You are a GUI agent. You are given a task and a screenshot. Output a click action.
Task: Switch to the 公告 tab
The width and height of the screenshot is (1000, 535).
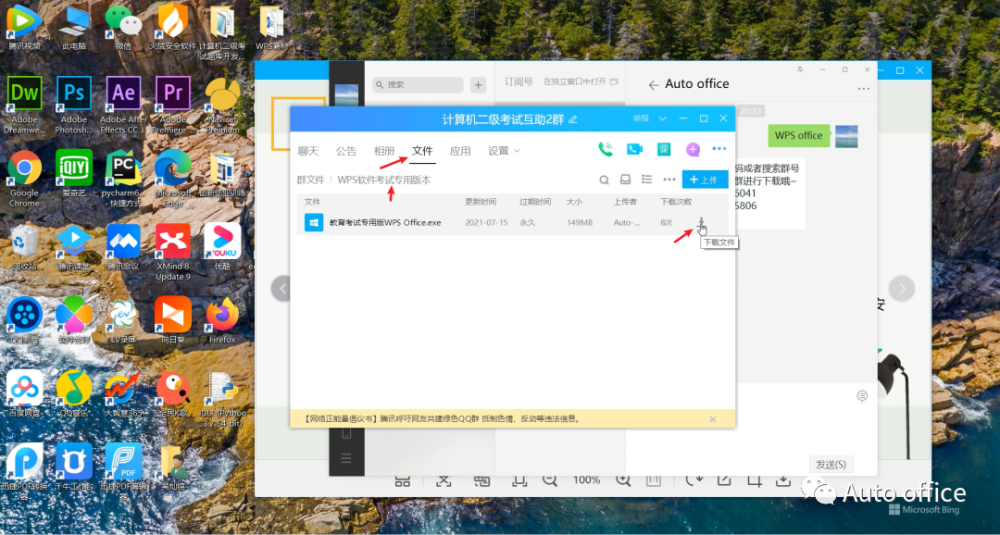(346, 151)
